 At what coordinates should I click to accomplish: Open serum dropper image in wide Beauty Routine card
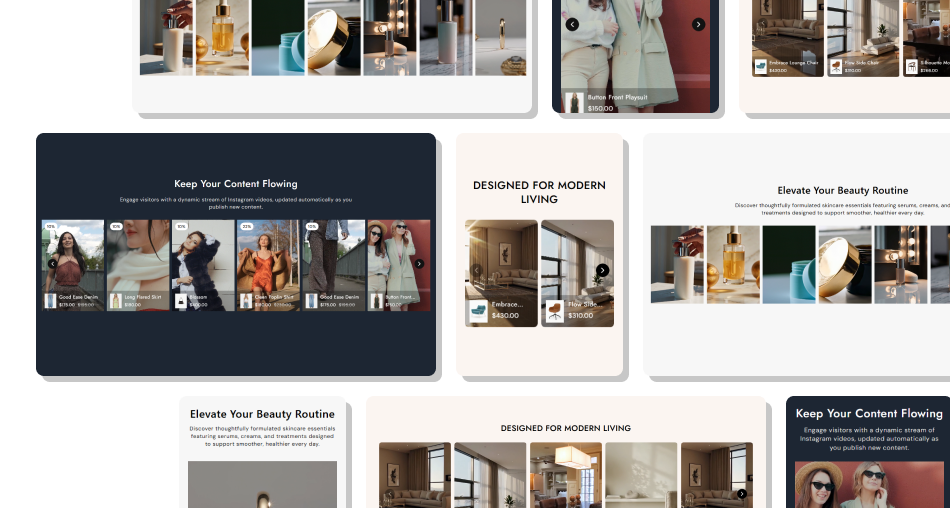point(733,264)
